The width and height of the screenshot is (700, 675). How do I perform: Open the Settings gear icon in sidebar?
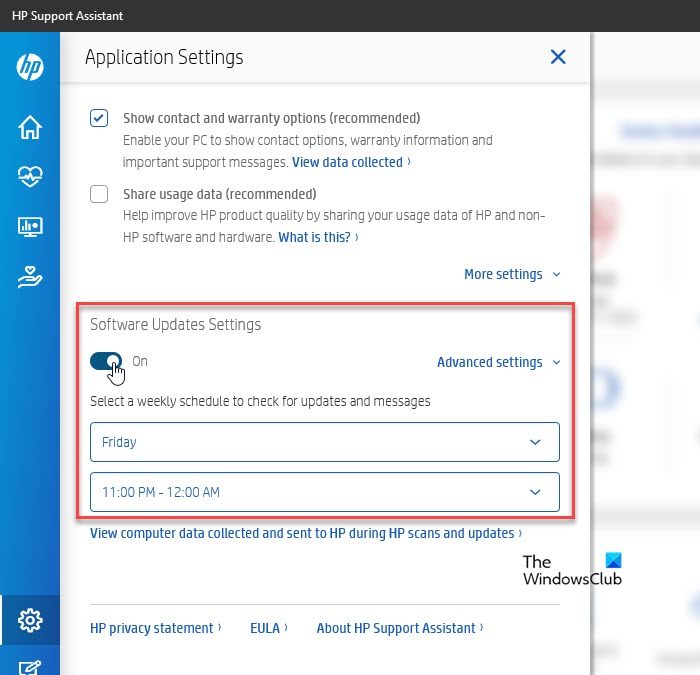tap(30, 620)
